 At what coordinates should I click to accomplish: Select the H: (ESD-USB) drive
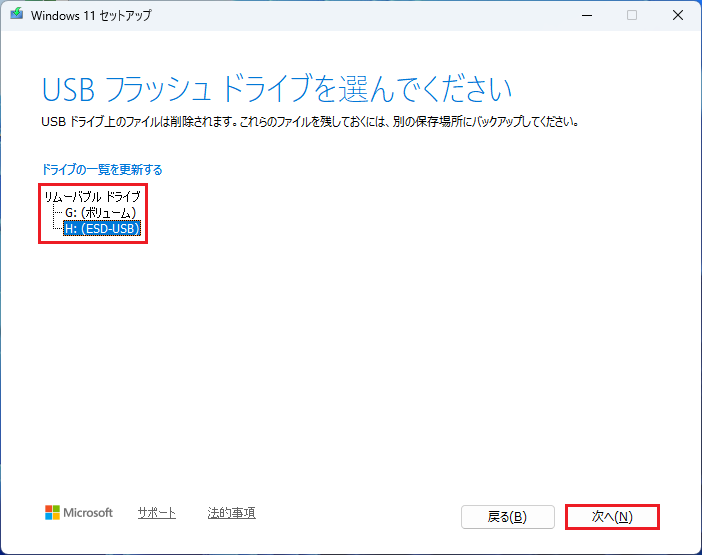(102, 229)
